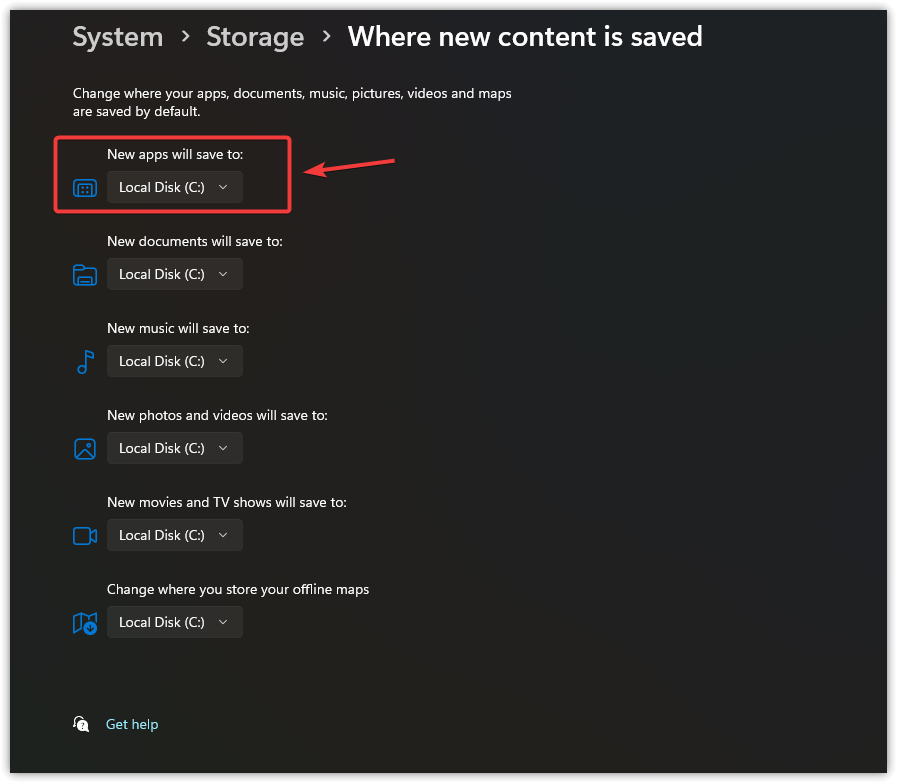Image resolution: width=897 pixels, height=783 pixels.
Task: Expand the New movies and TV shows dropdown
Action: coord(175,535)
